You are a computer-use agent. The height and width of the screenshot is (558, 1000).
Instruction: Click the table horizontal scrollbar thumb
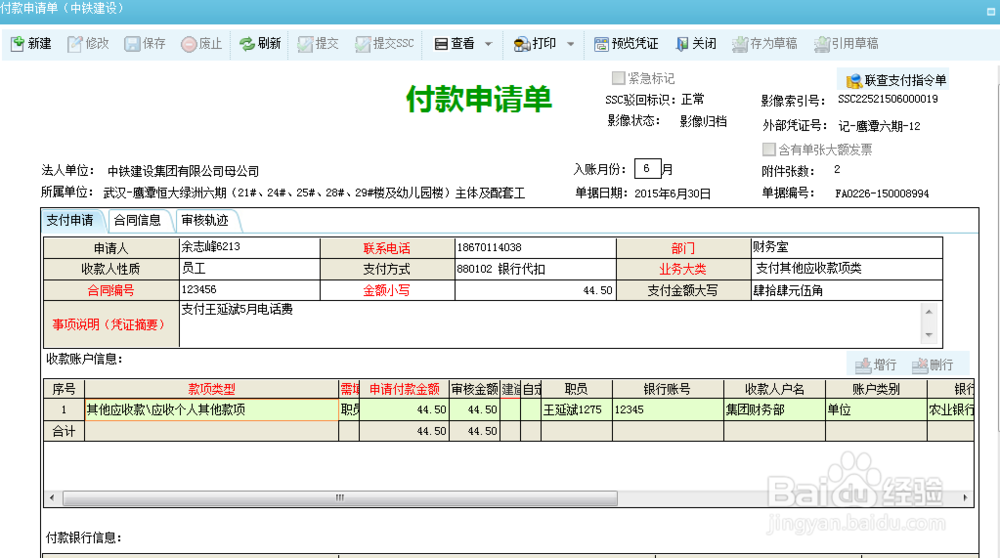click(x=340, y=497)
